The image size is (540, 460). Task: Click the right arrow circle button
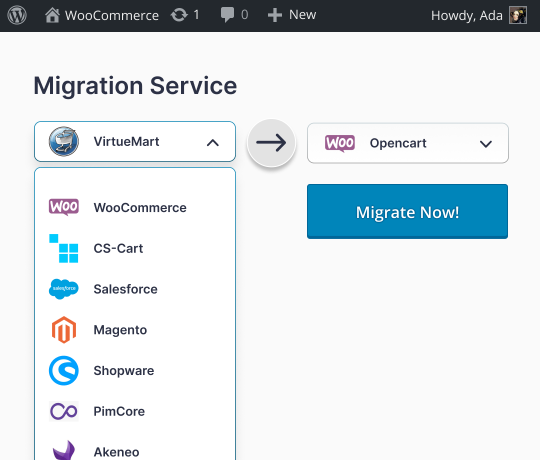pos(271,143)
